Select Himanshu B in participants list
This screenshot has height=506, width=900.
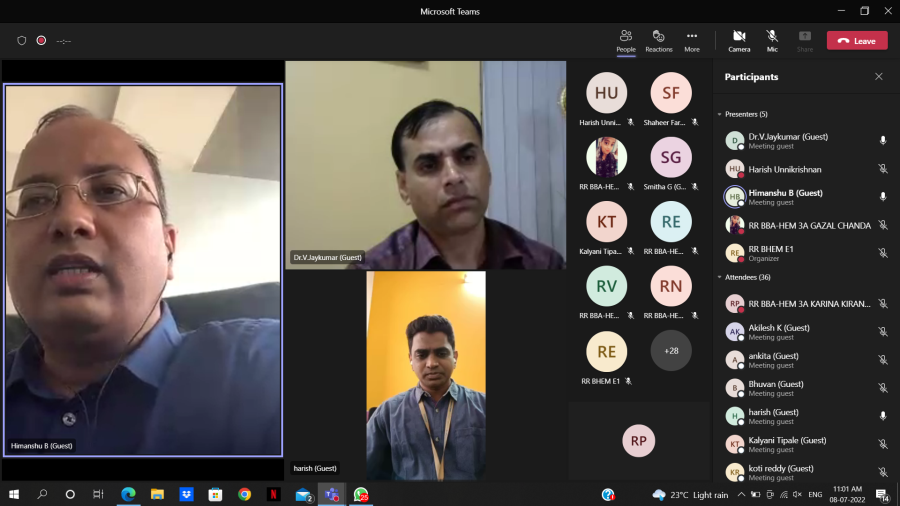pos(785,197)
